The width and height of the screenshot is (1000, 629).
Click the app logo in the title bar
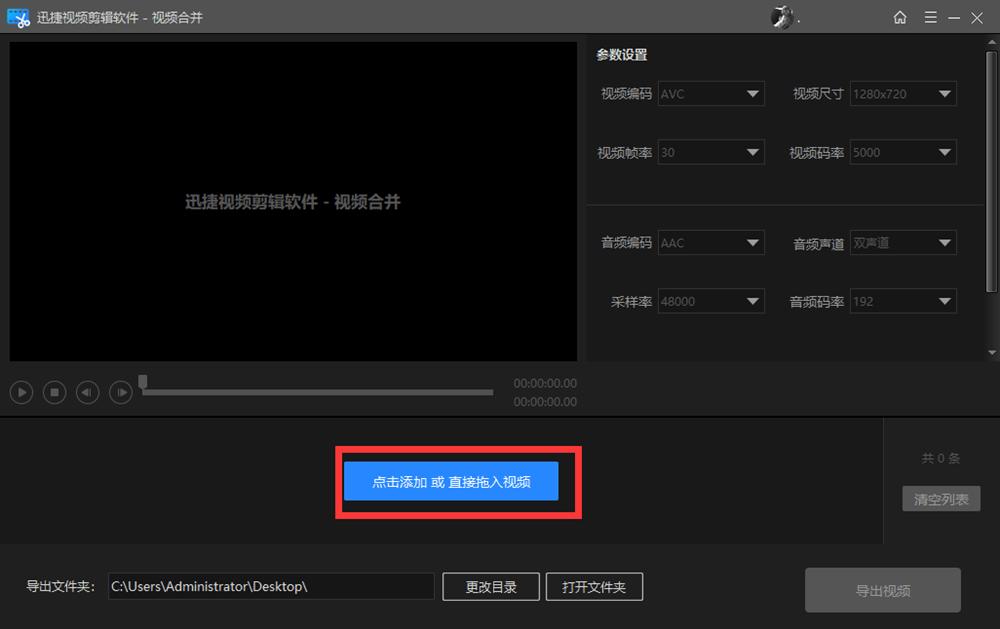[x=16, y=17]
